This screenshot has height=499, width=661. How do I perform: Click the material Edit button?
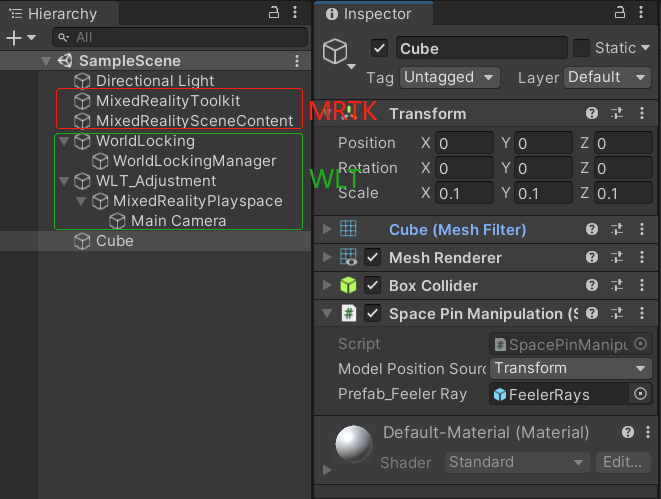(x=623, y=462)
